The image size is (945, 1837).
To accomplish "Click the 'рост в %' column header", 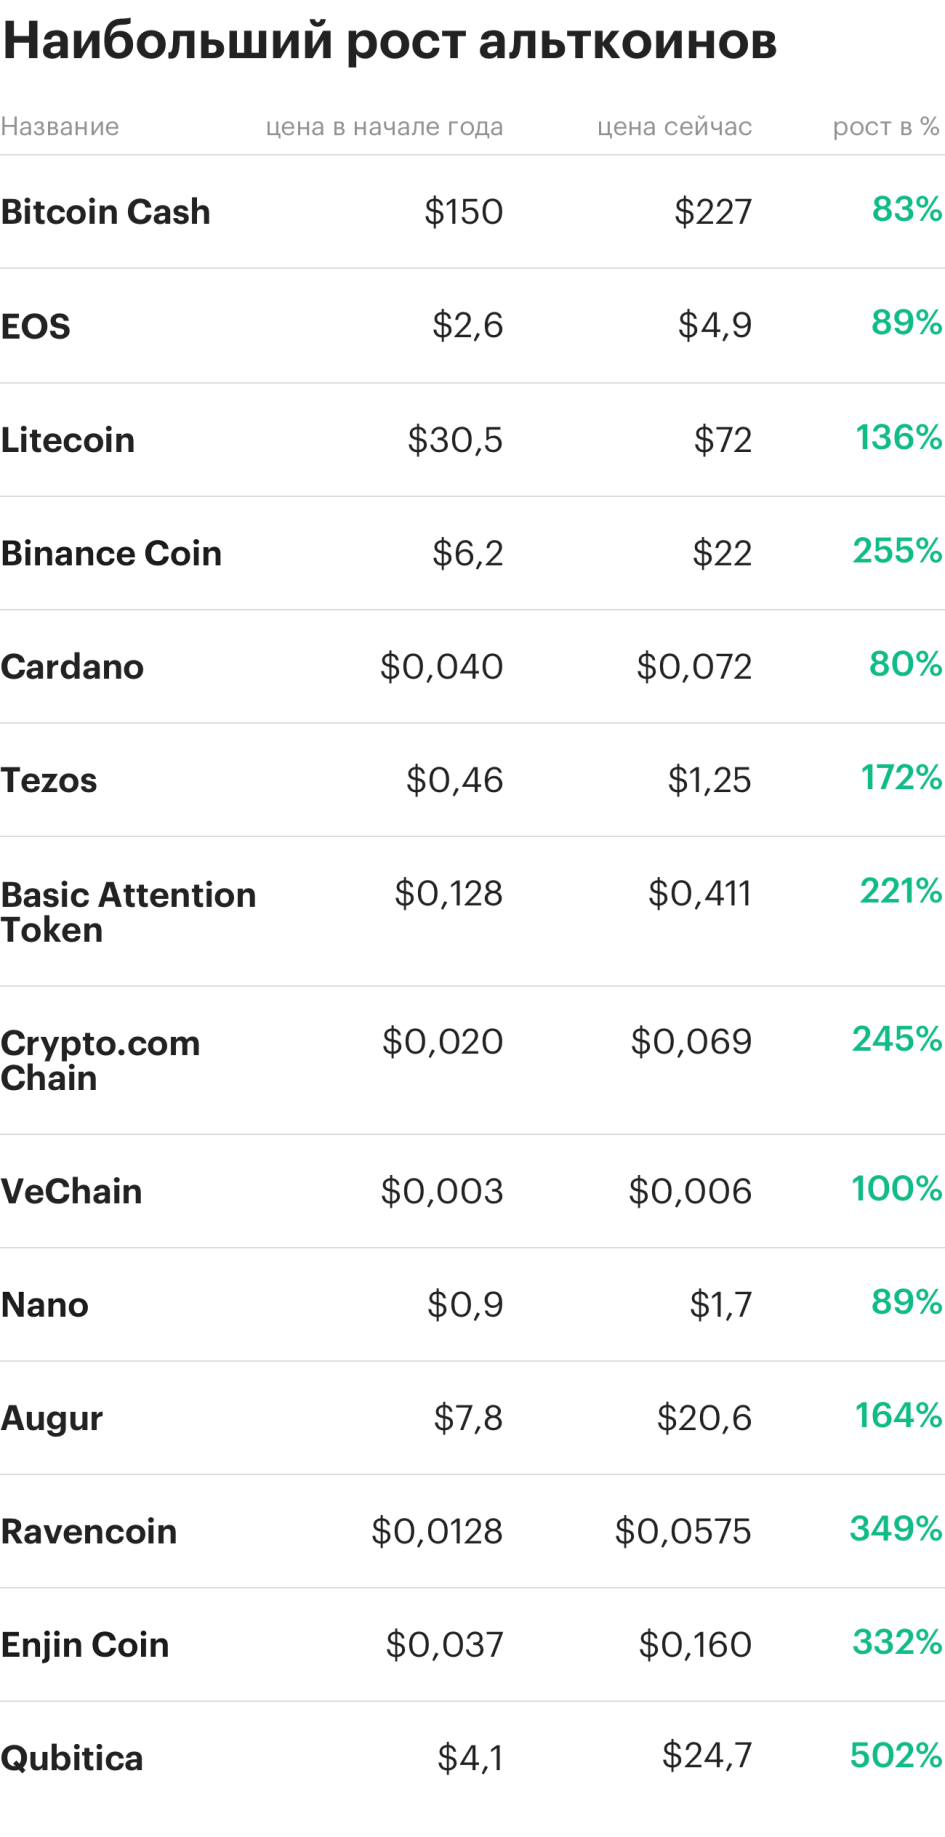I will click(886, 127).
